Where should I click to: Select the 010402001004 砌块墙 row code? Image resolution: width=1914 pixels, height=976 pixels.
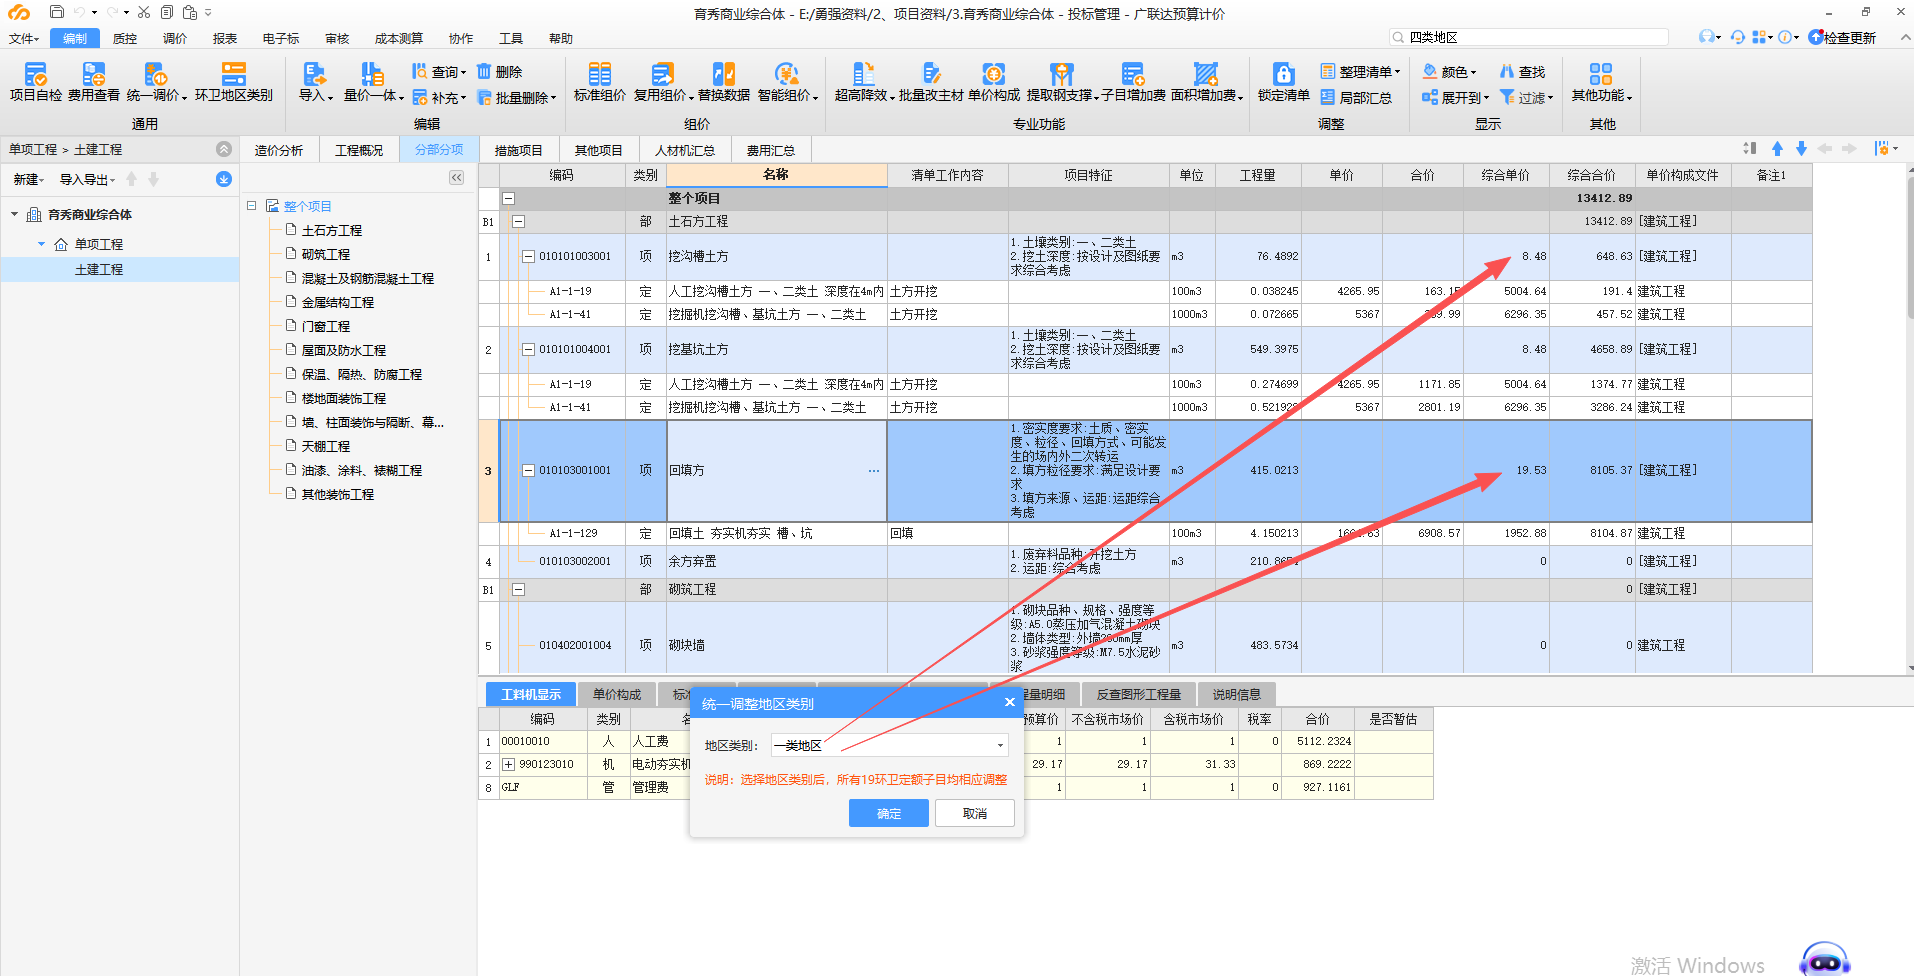(575, 645)
